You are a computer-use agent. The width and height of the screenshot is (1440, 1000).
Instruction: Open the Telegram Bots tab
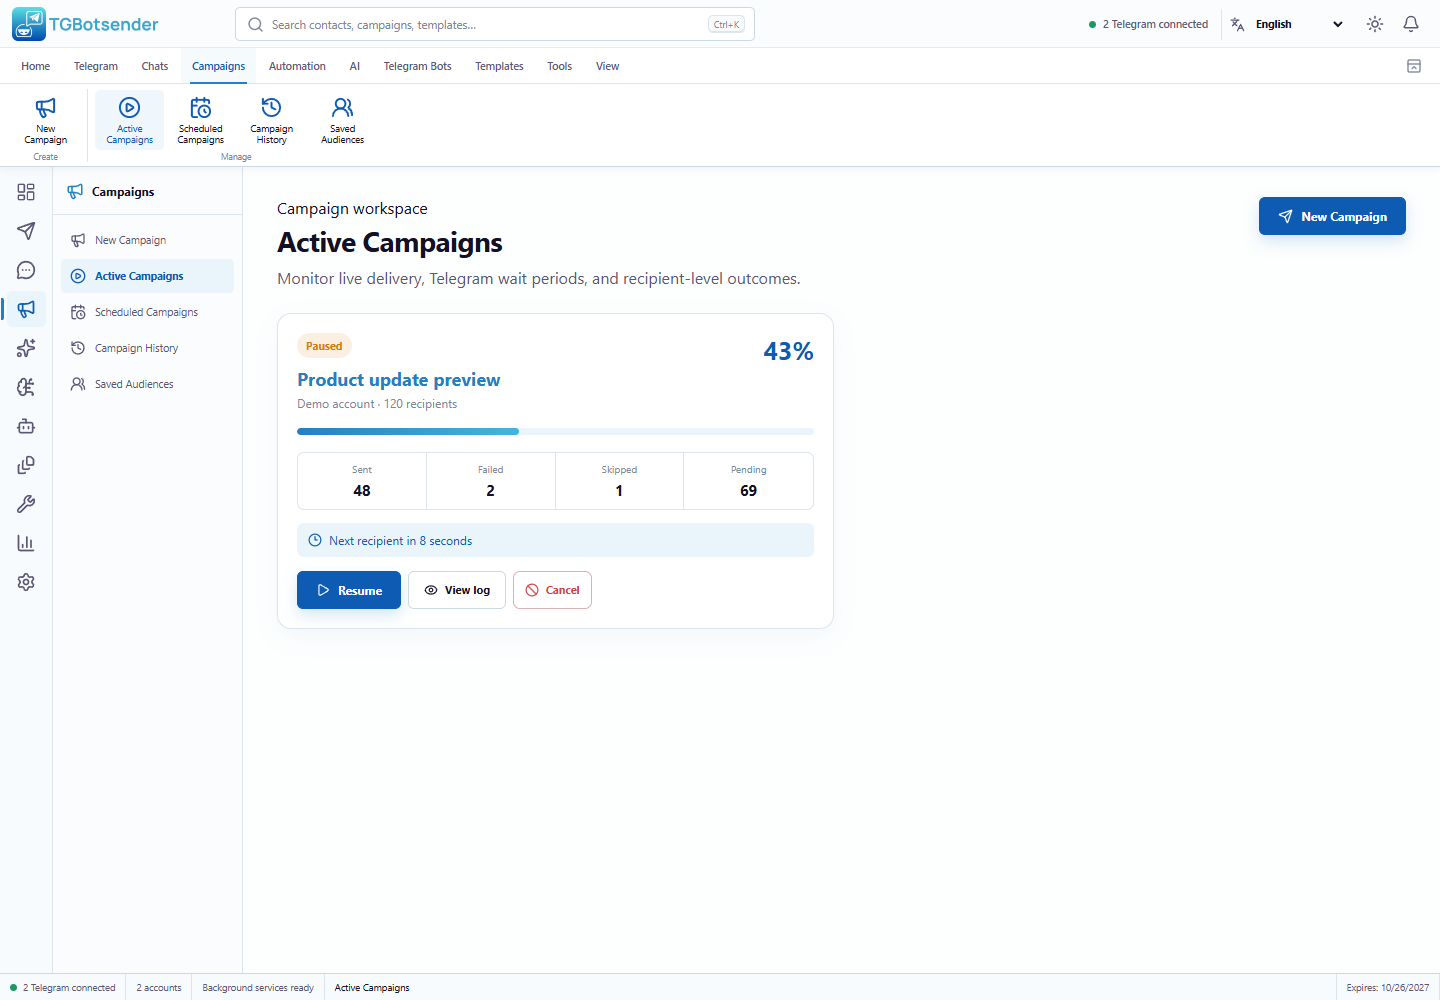pos(417,66)
